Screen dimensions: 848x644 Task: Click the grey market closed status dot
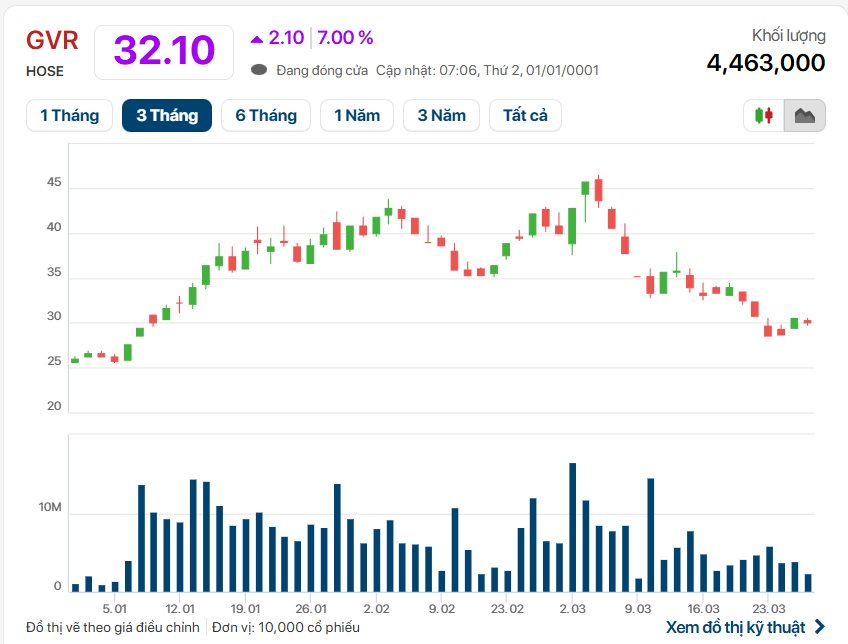(258, 70)
